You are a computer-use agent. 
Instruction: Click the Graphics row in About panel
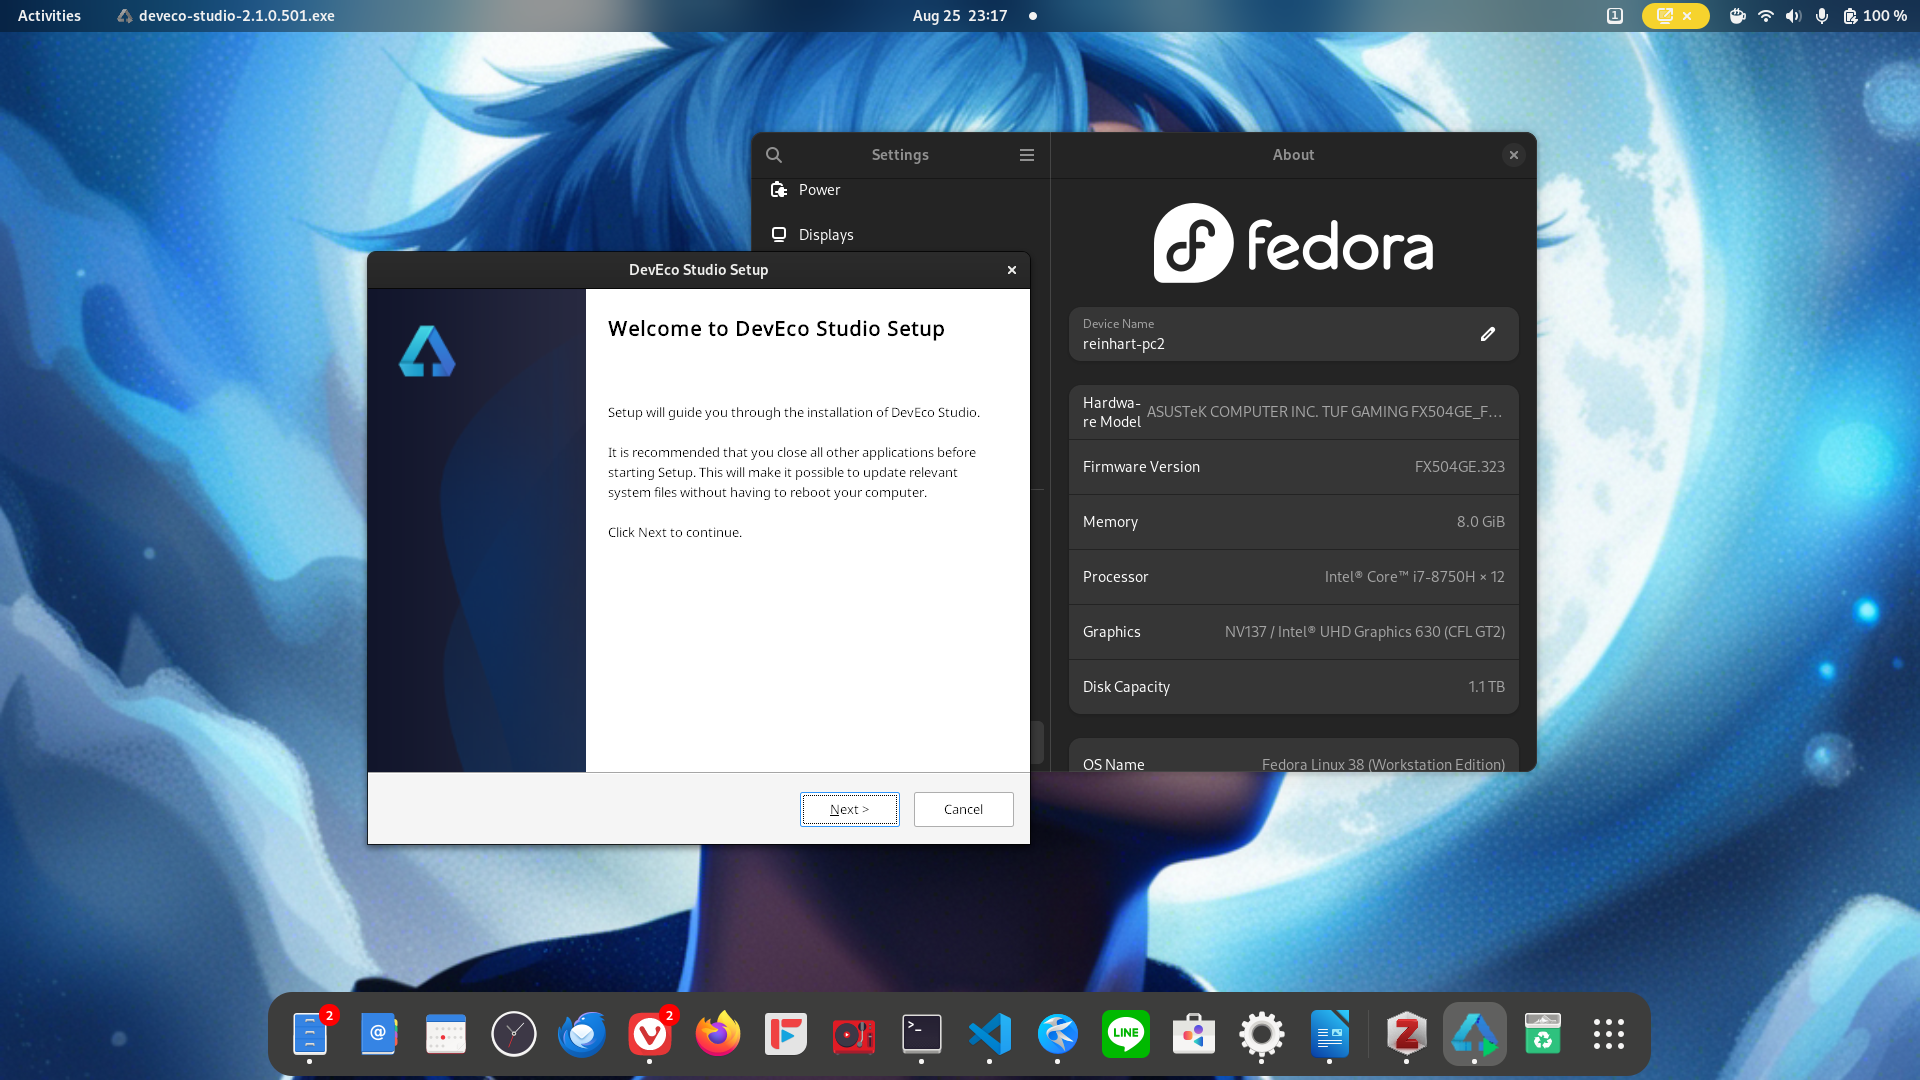tap(1293, 632)
